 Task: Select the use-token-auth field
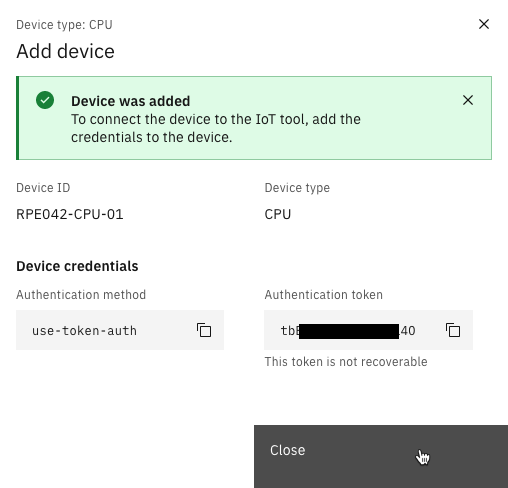click(x=120, y=330)
